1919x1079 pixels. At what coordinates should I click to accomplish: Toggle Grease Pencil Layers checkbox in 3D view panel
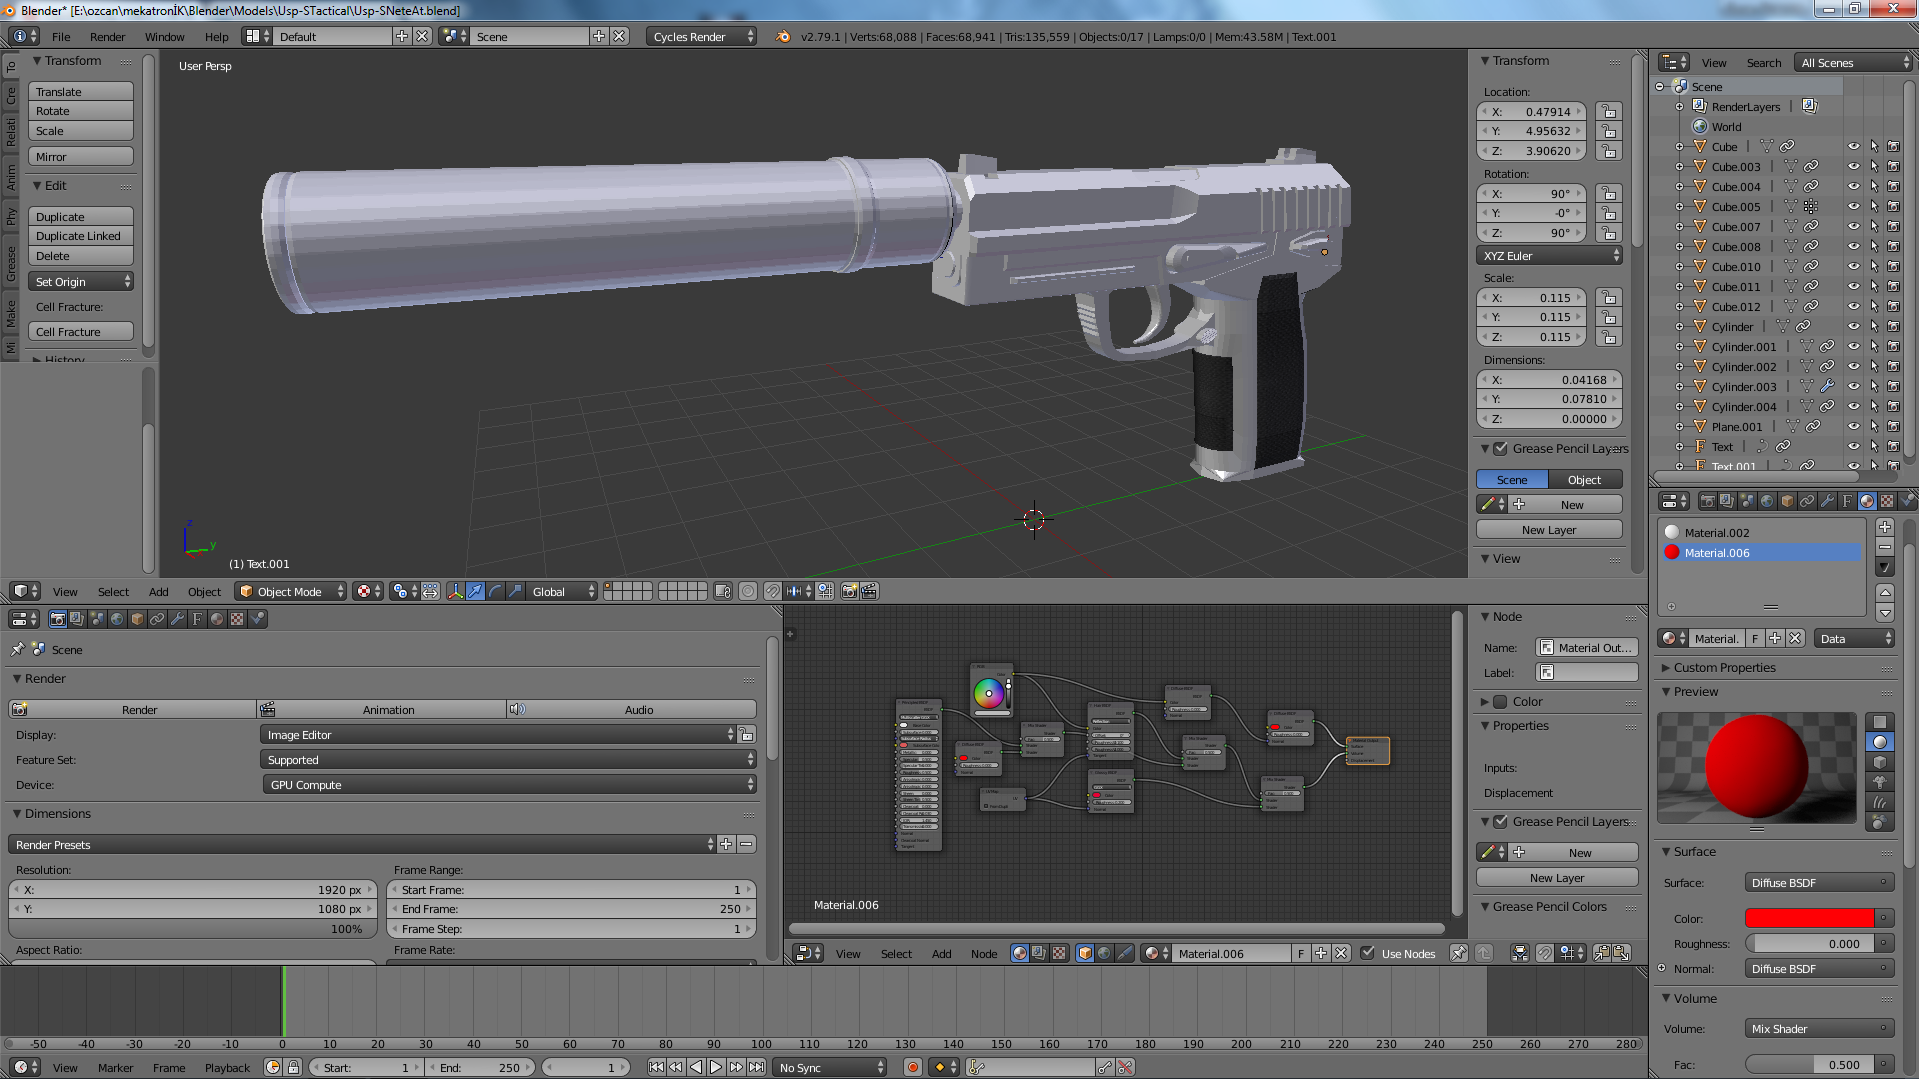[1500, 449]
